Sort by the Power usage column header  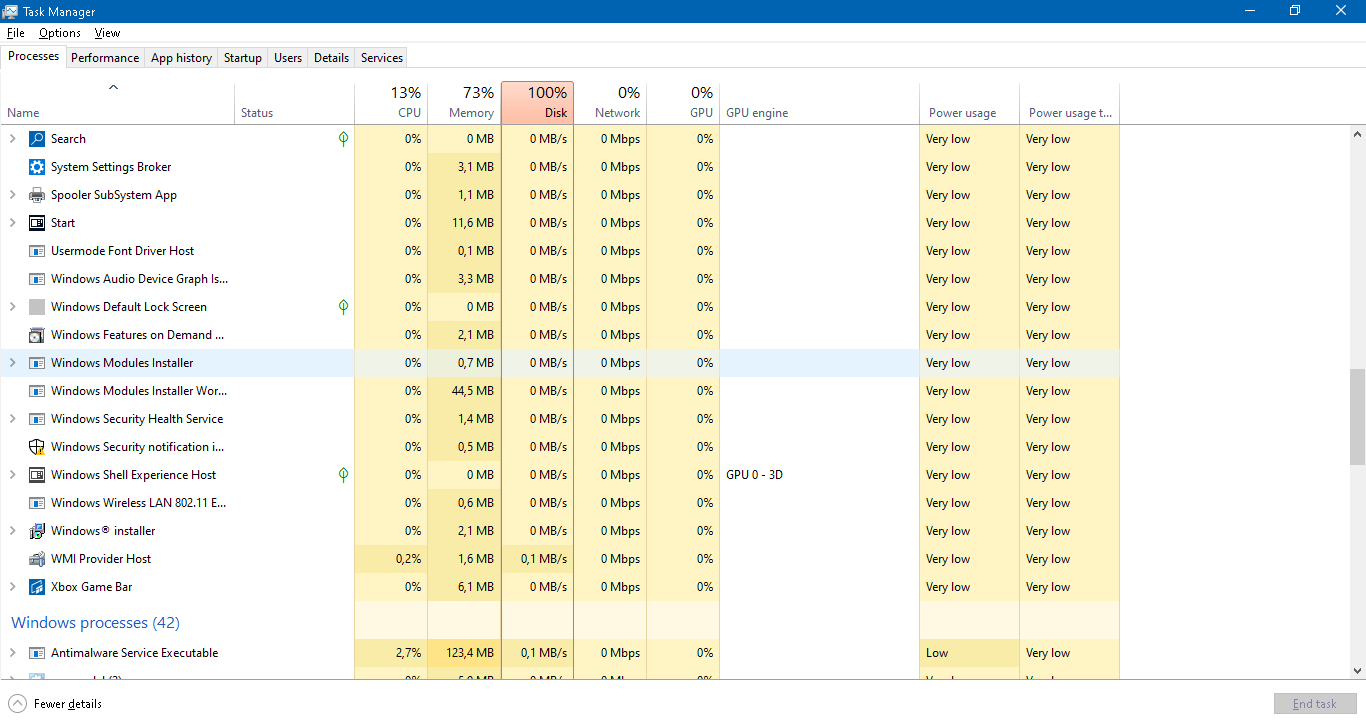969,102
